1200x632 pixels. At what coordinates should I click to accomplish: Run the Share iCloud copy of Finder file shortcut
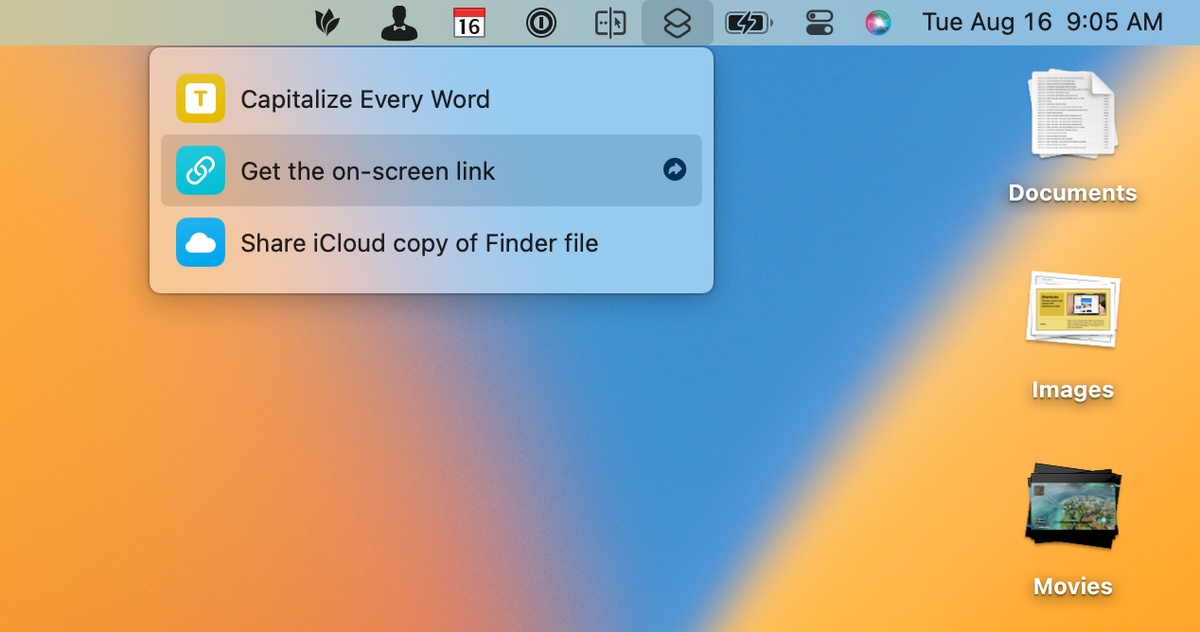point(418,242)
